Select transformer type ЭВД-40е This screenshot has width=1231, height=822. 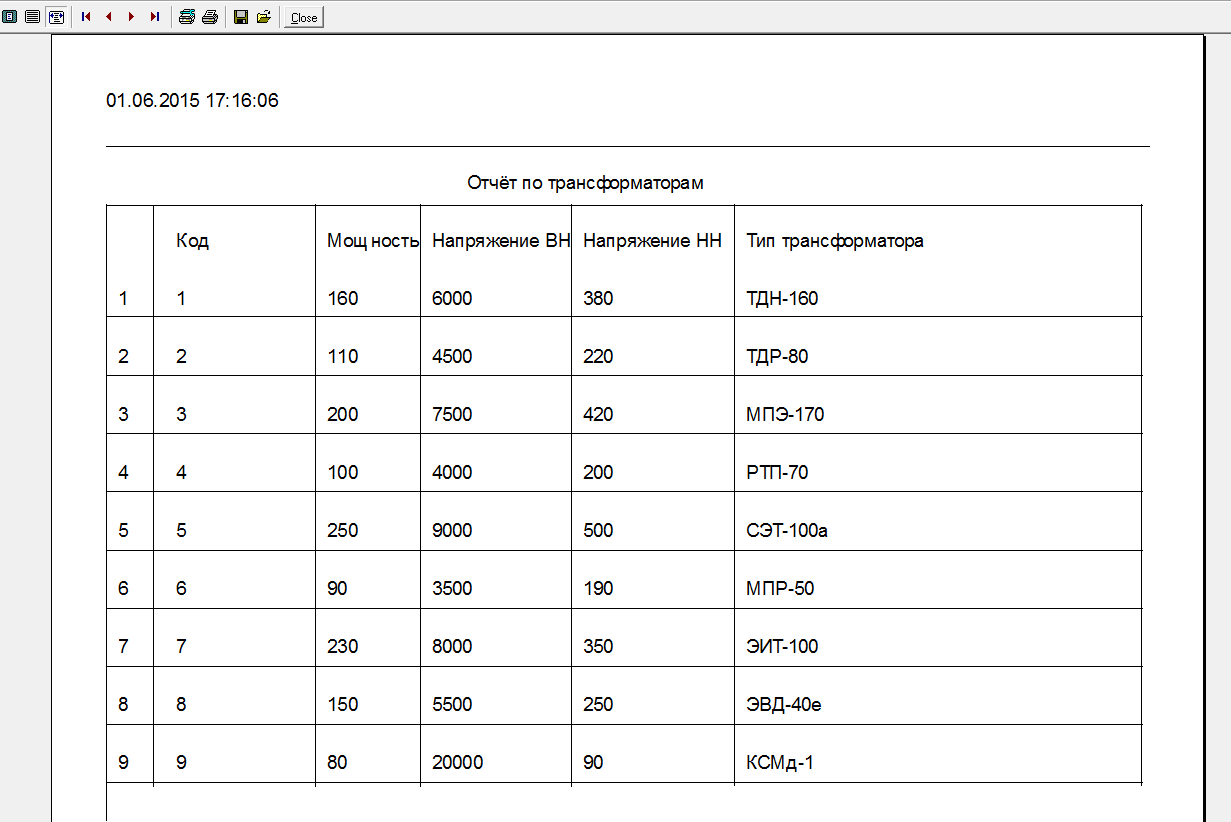tap(783, 704)
